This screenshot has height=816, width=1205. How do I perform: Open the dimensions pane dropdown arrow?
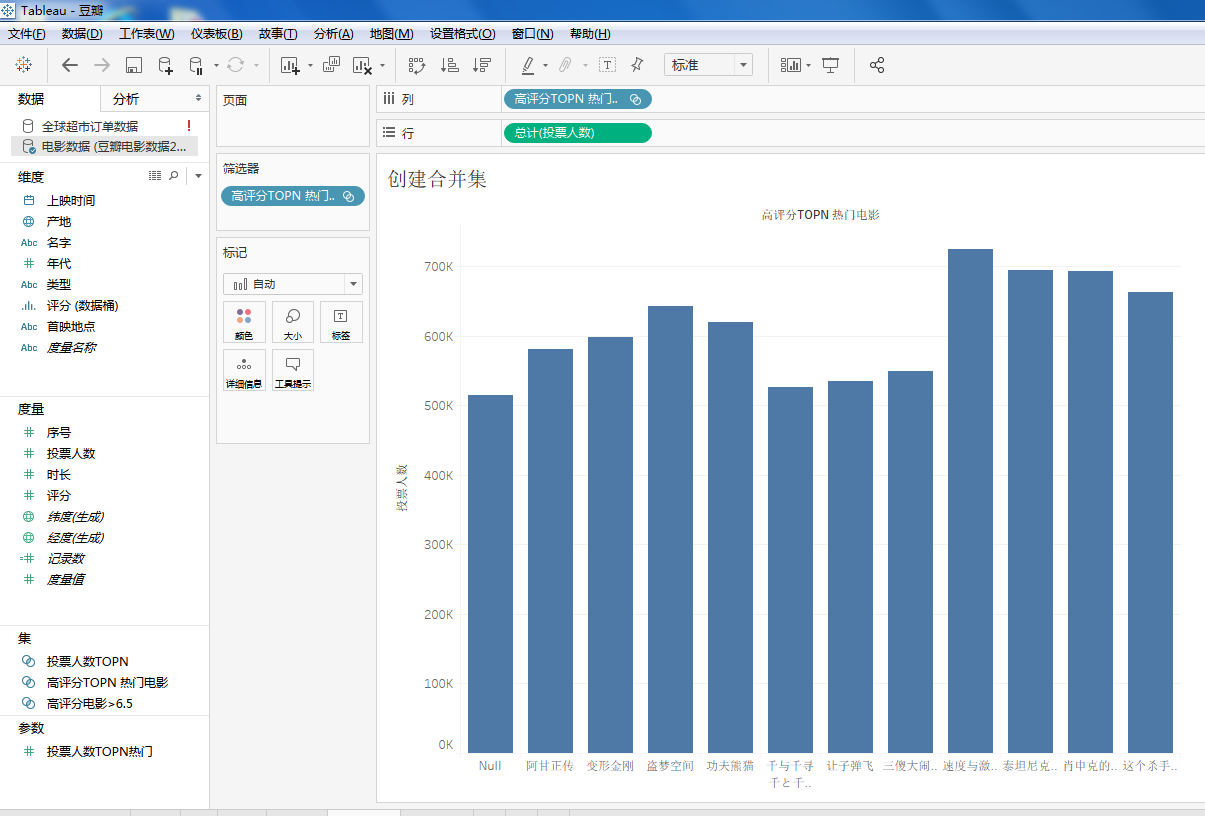pos(198,176)
